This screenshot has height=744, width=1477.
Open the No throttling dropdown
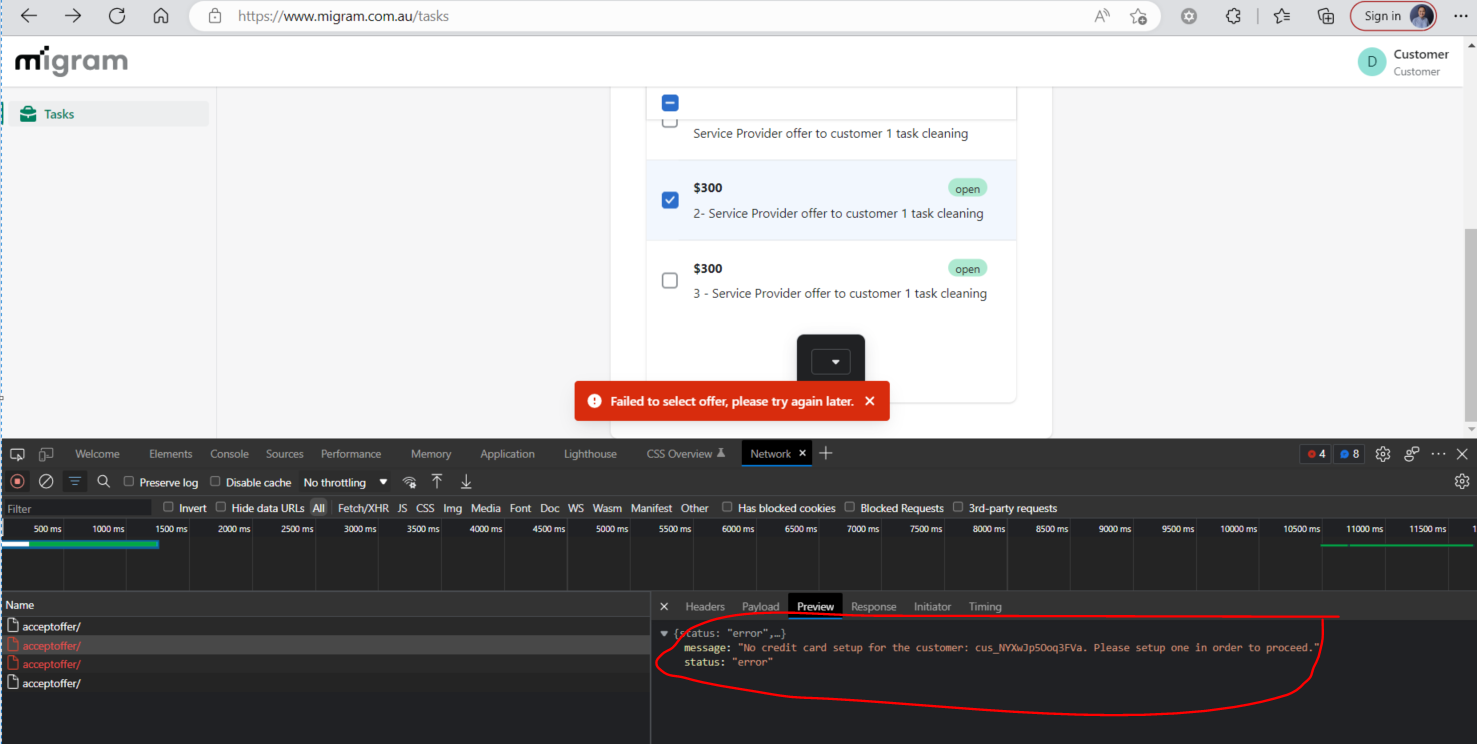[345, 481]
